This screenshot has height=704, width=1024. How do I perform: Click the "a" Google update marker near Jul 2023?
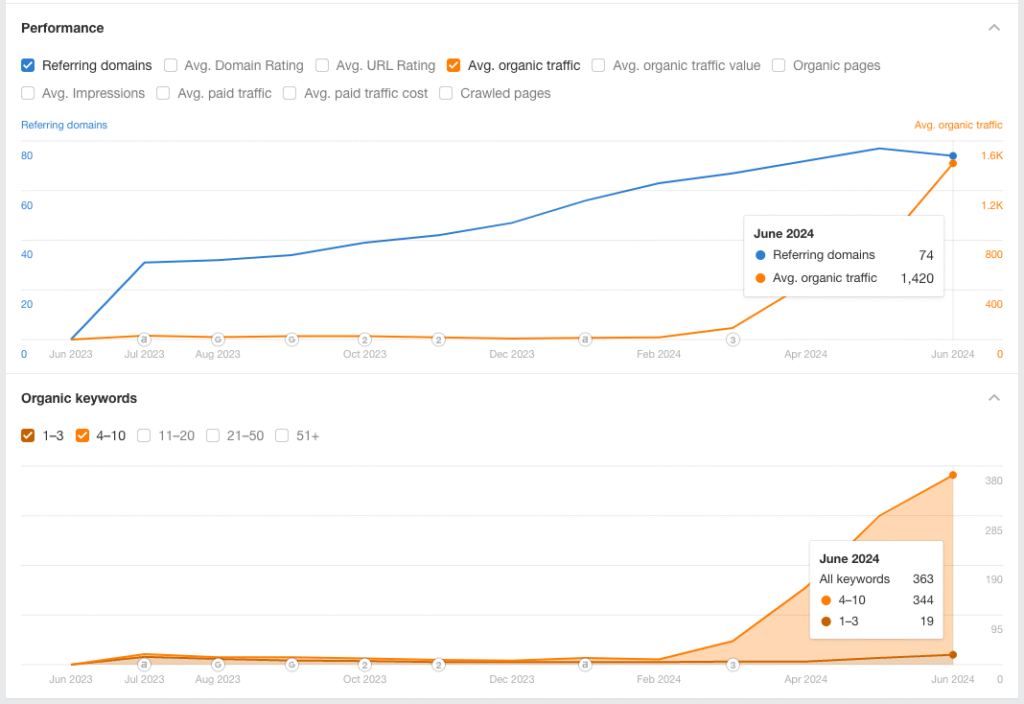pos(144,339)
